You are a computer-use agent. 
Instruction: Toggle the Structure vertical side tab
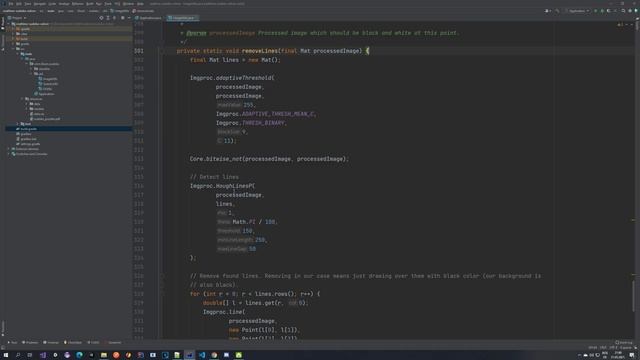pyautogui.click(x=3, y=43)
